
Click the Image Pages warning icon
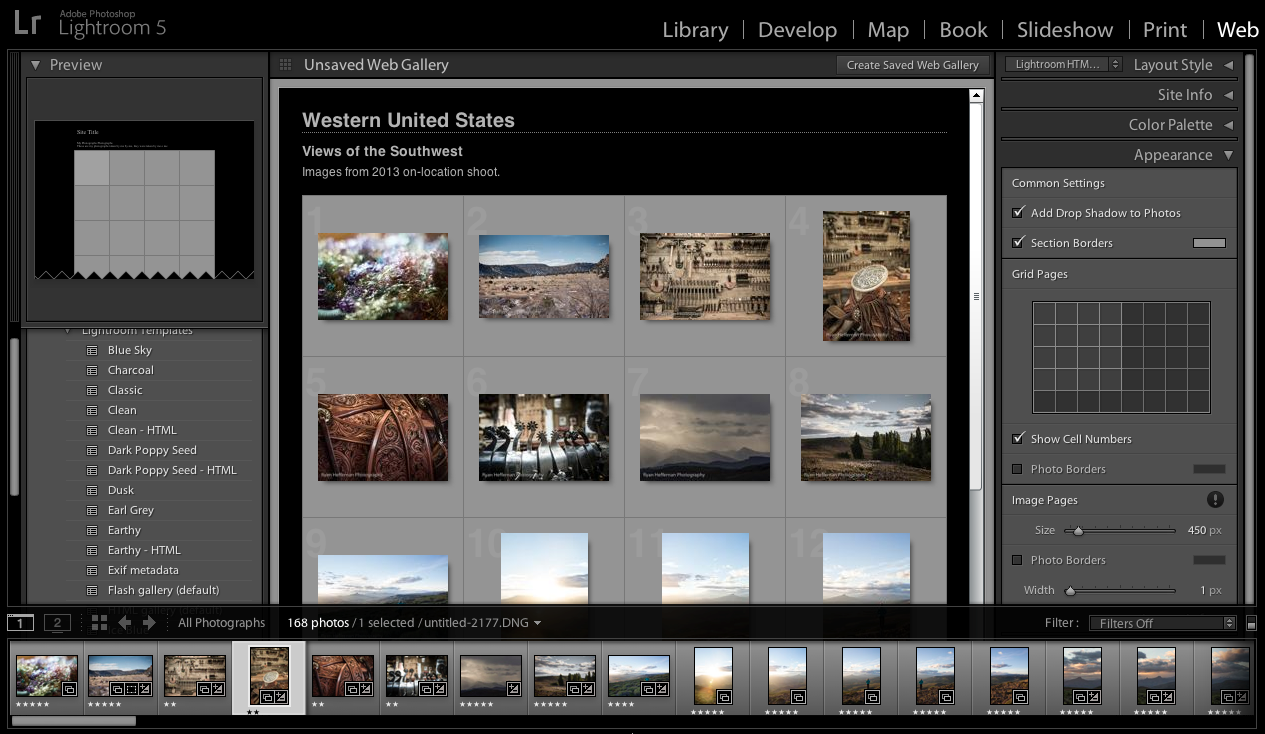point(1214,499)
